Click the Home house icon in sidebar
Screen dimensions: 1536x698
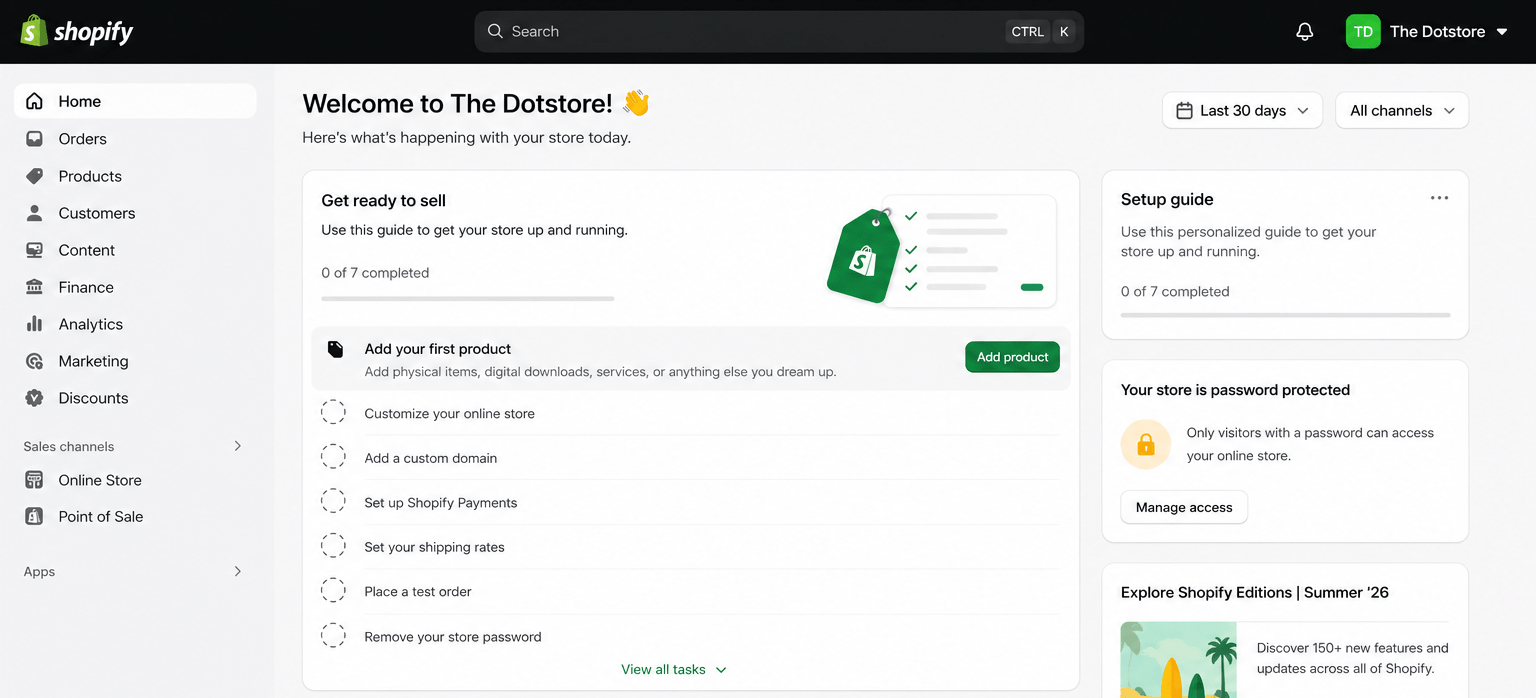coord(34,101)
